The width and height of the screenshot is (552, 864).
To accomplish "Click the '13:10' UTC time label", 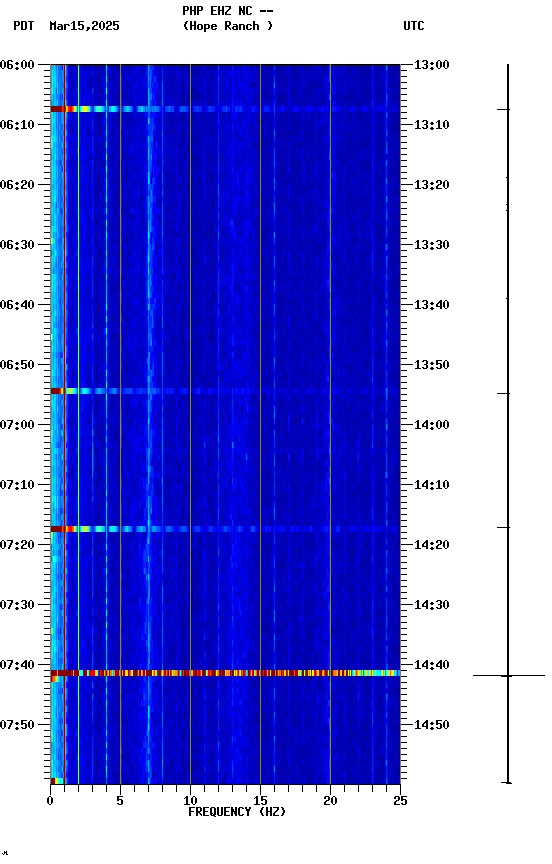I will click(432, 125).
